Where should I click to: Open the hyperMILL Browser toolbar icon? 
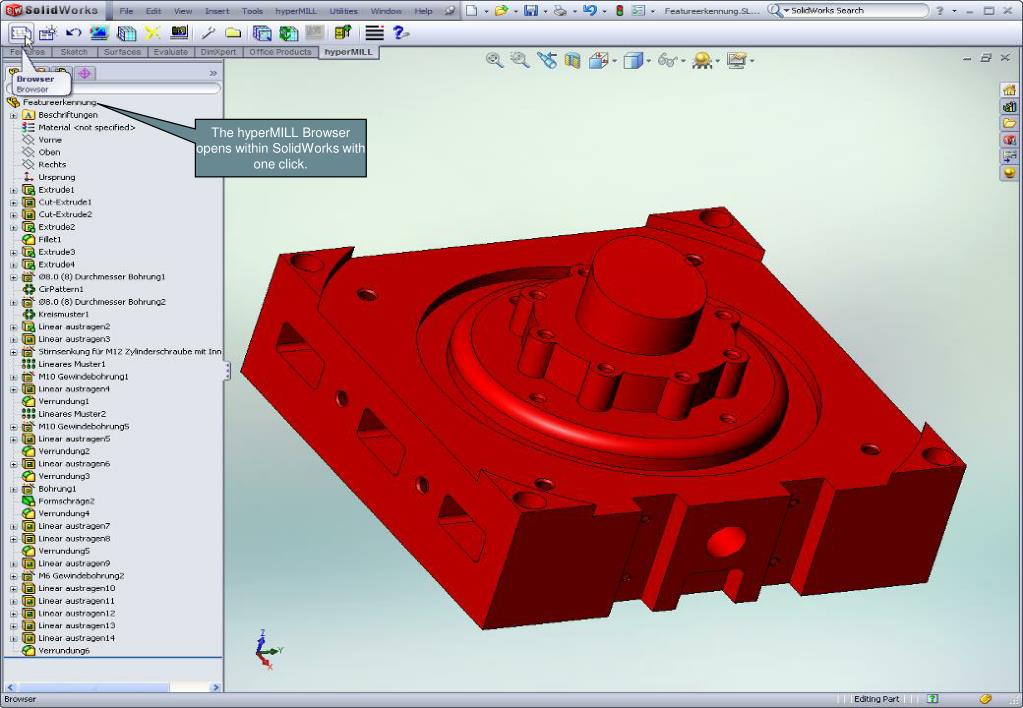point(20,32)
